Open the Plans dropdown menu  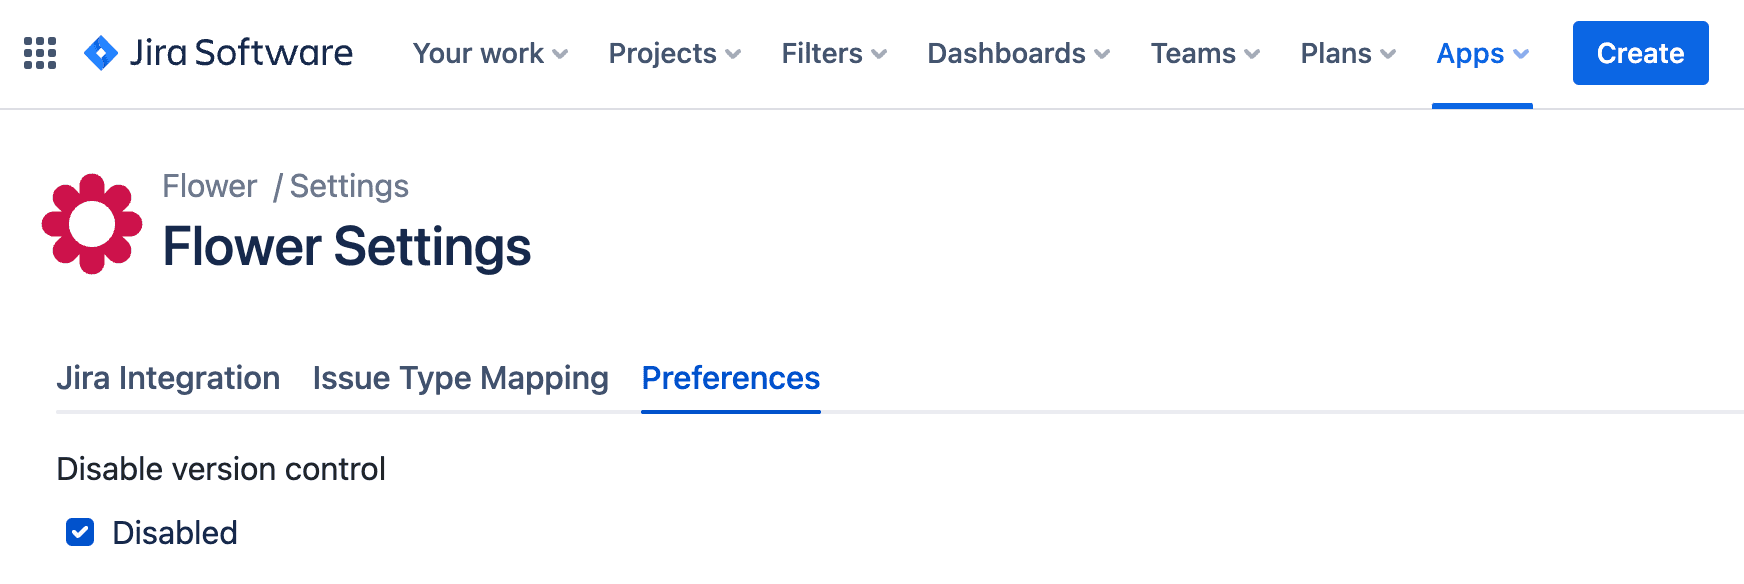tap(1347, 53)
